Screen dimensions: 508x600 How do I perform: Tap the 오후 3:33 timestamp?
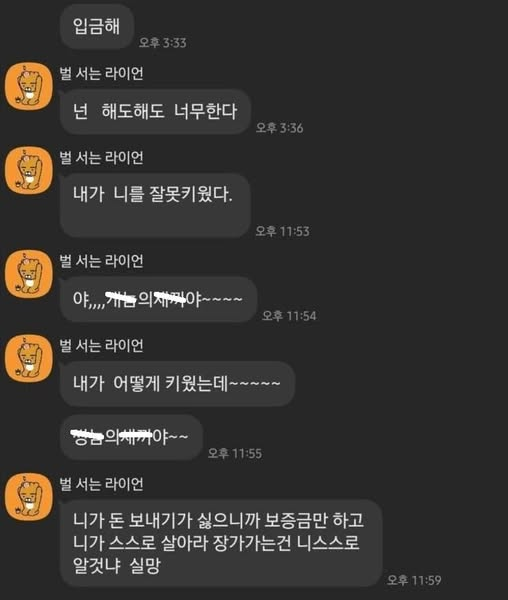point(163,42)
